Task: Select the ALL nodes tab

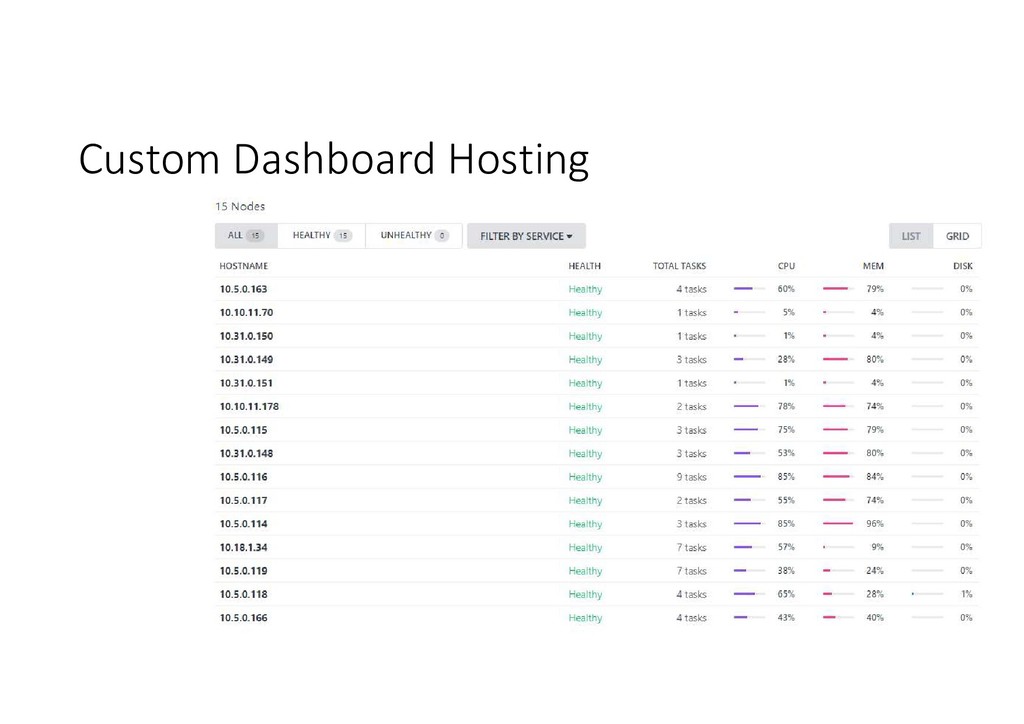Action: [246, 236]
